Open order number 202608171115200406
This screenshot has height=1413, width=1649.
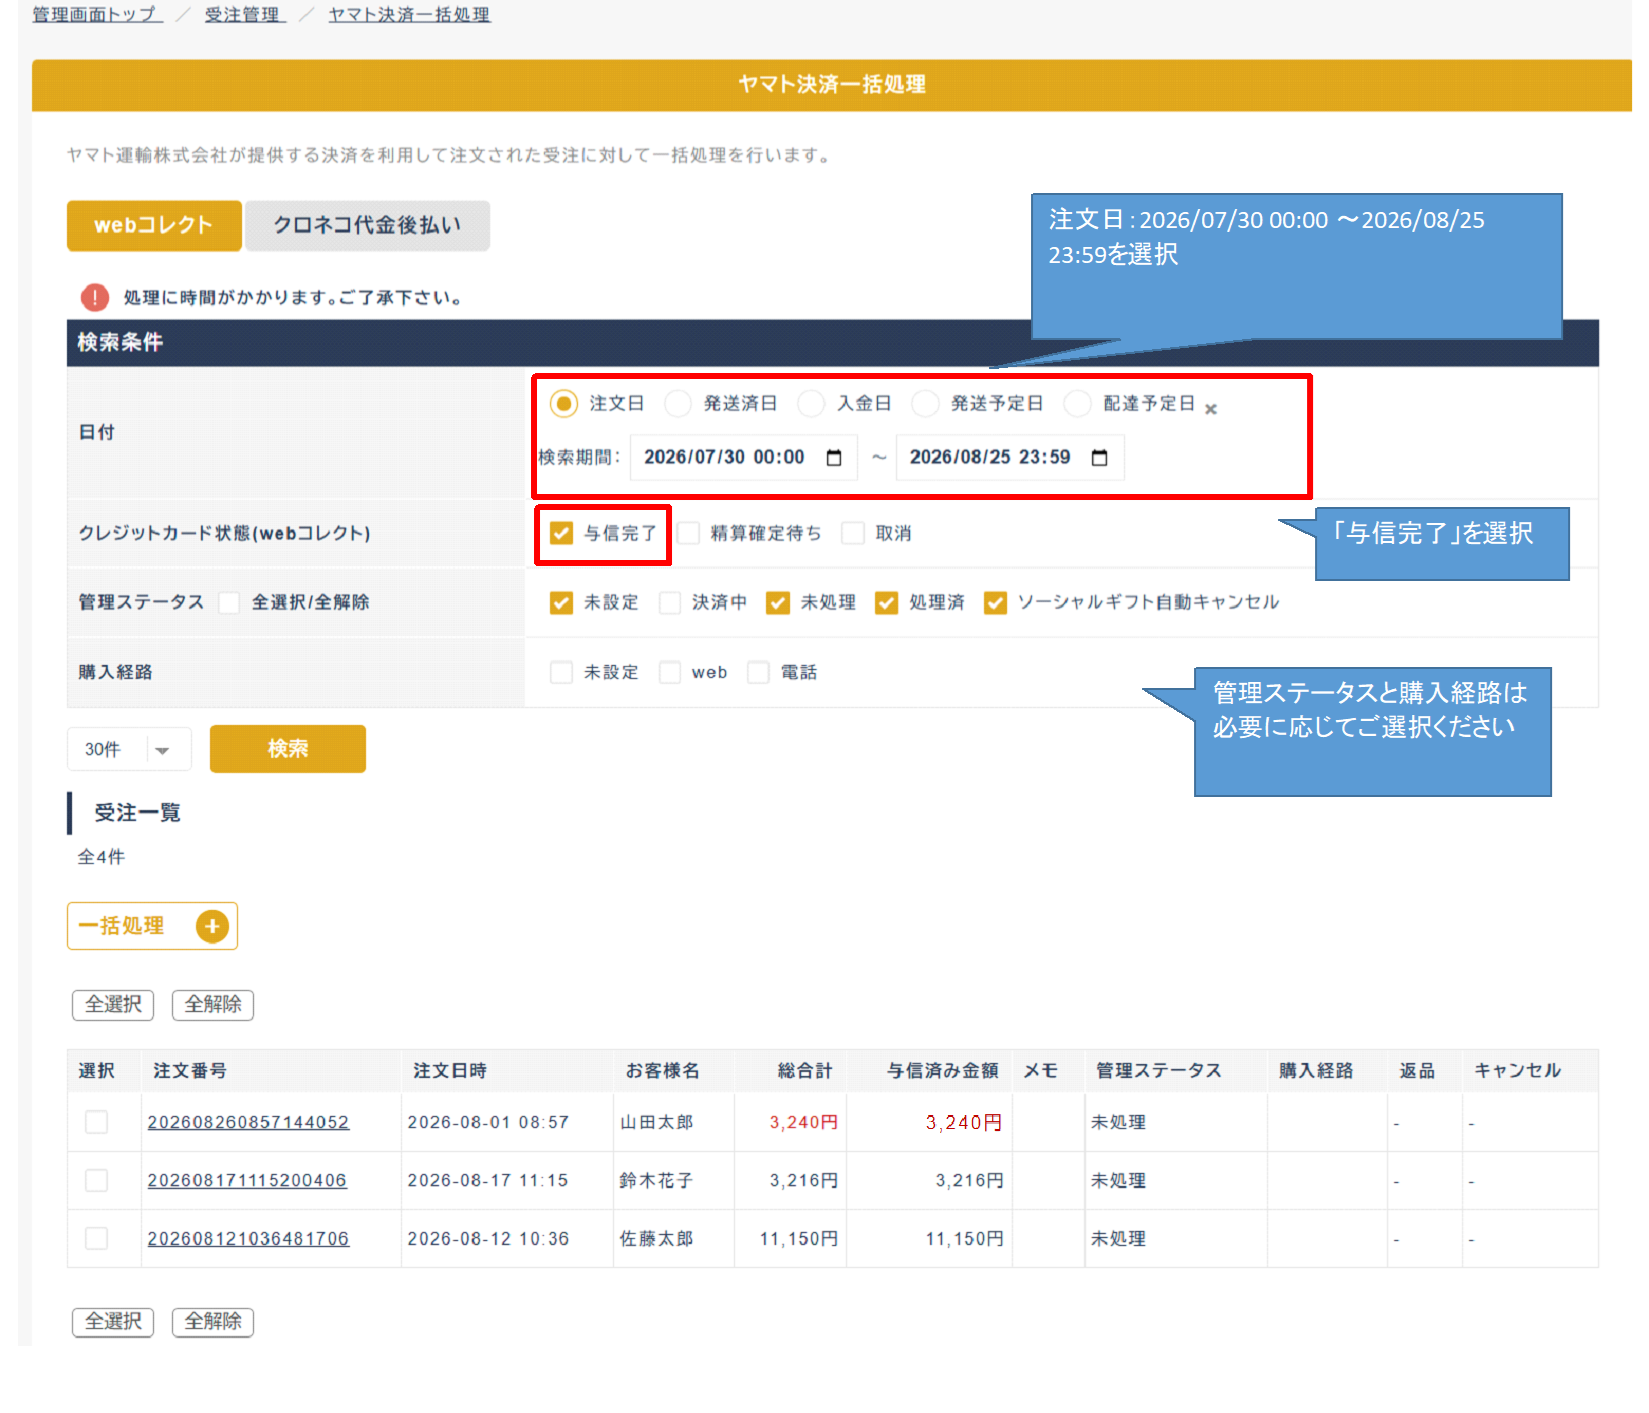pos(247,1181)
